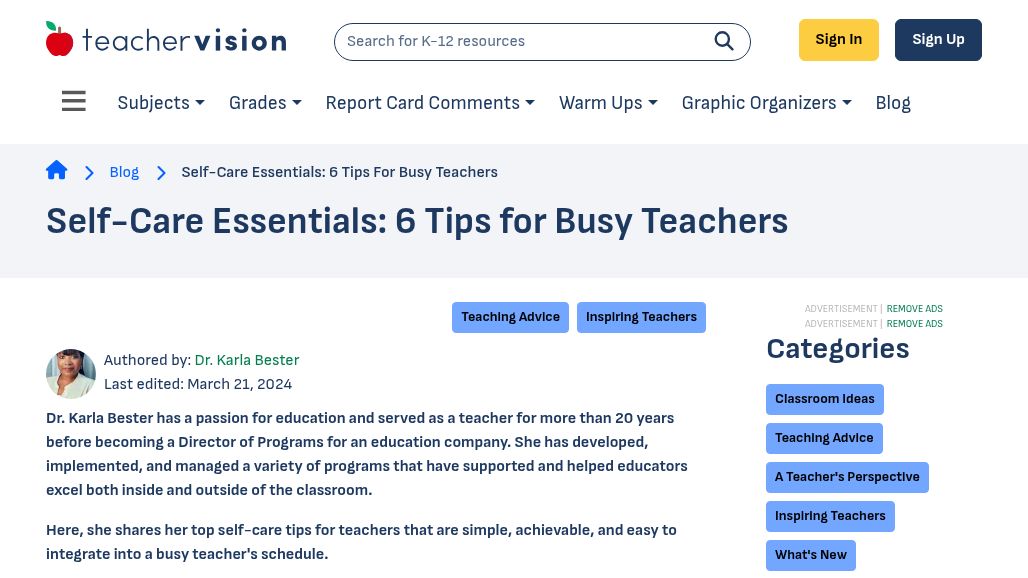Click the magnifying glass search icon
Screen dimensions: 1028x578
click(x=724, y=41)
